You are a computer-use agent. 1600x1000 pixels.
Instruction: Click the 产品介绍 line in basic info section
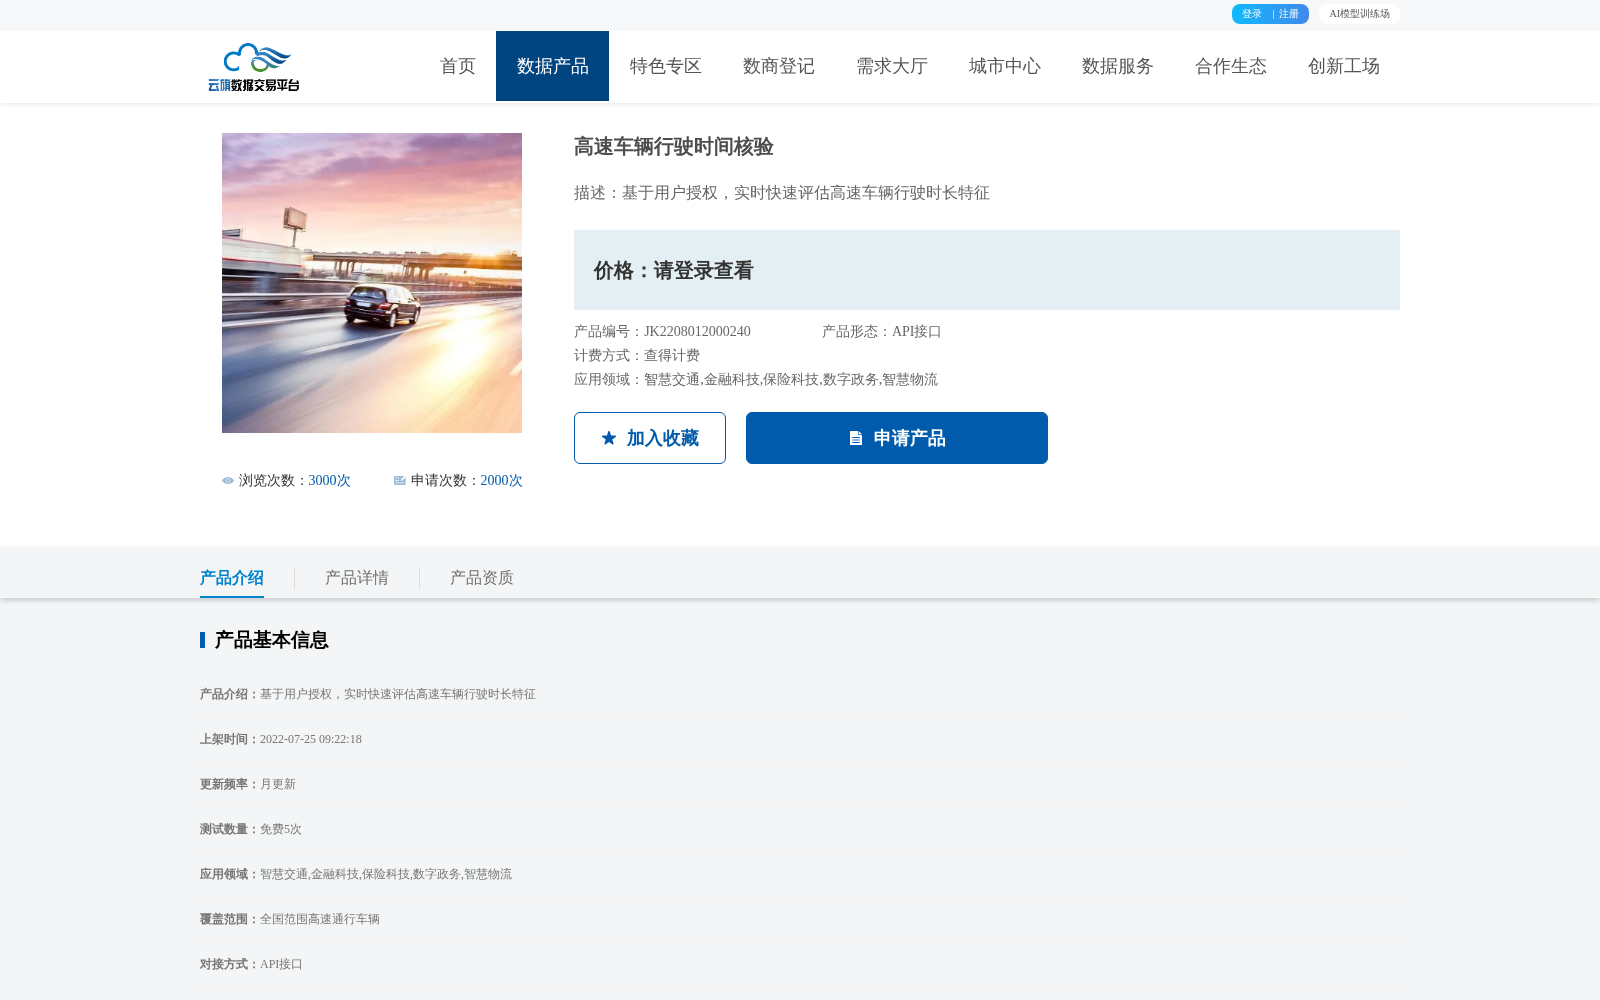point(368,694)
